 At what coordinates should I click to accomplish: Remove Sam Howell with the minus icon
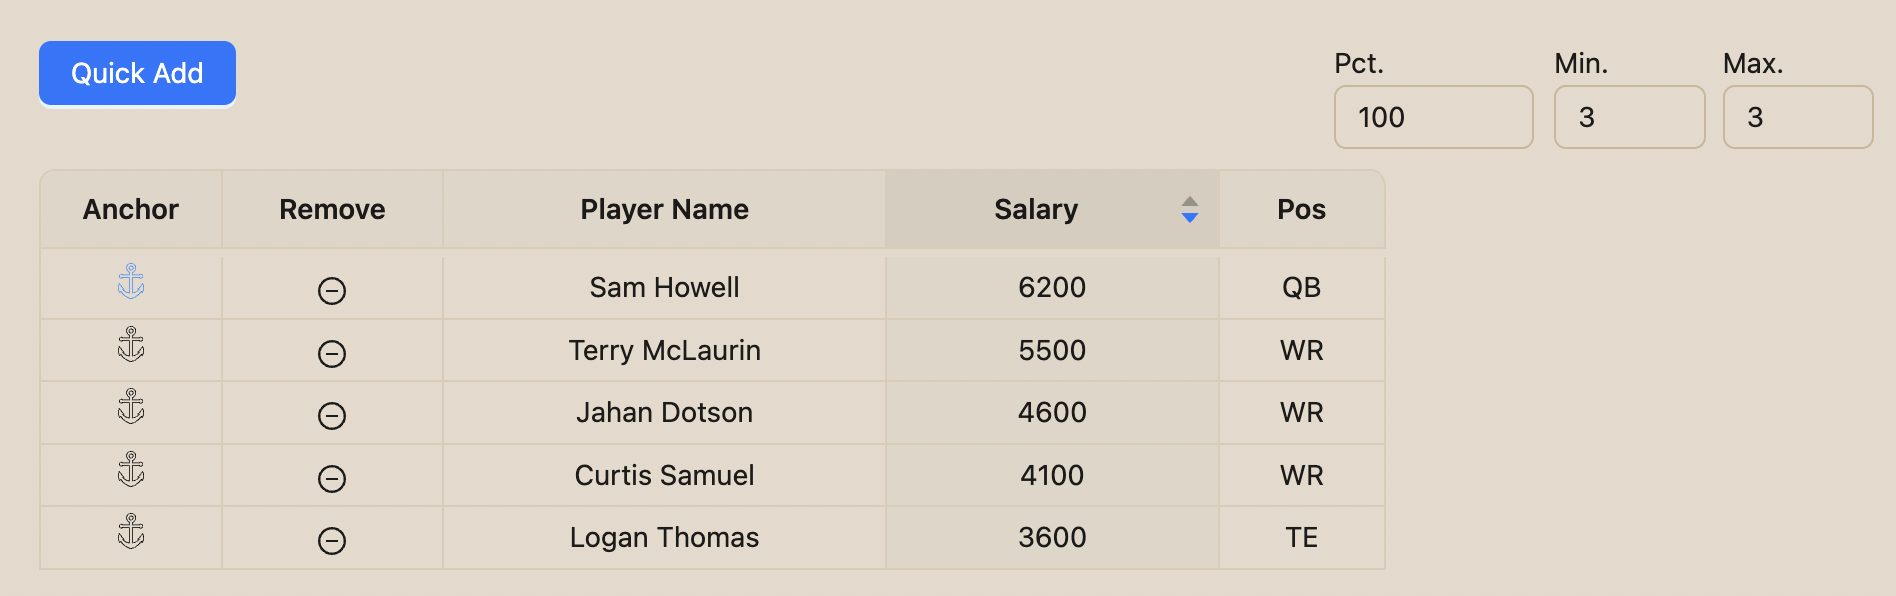pyautogui.click(x=332, y=291)
